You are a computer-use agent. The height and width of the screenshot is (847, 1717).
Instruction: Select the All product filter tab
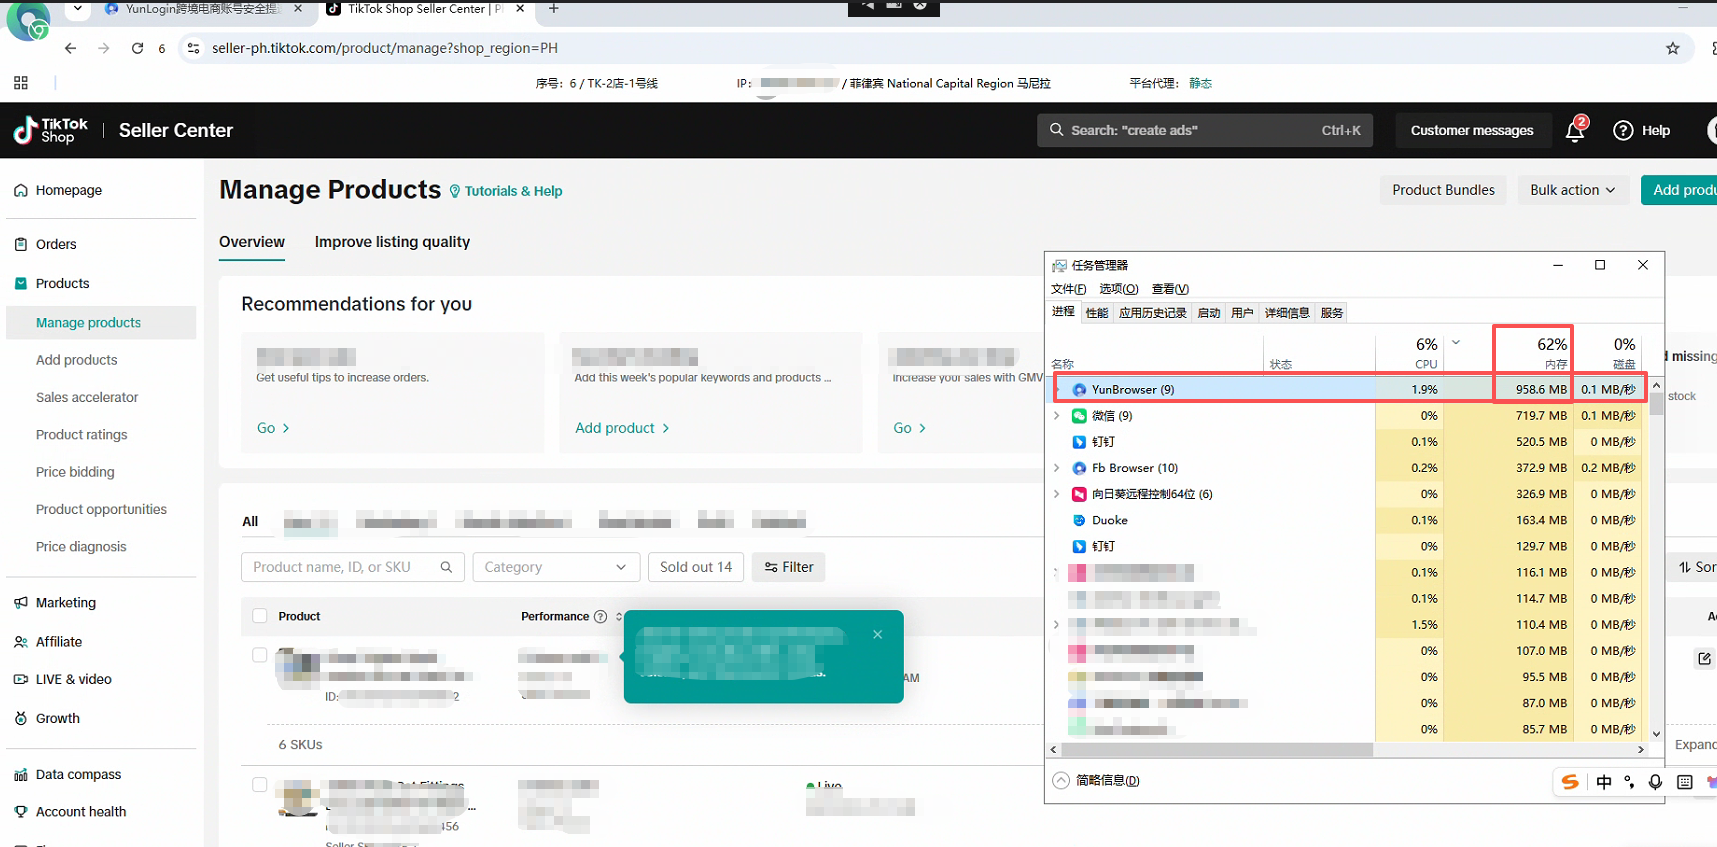click(250, 521)
